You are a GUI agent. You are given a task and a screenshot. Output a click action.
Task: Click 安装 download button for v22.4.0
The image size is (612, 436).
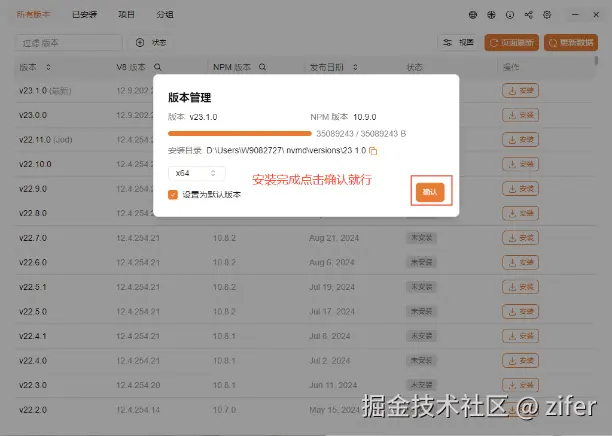tap(520, 361)
